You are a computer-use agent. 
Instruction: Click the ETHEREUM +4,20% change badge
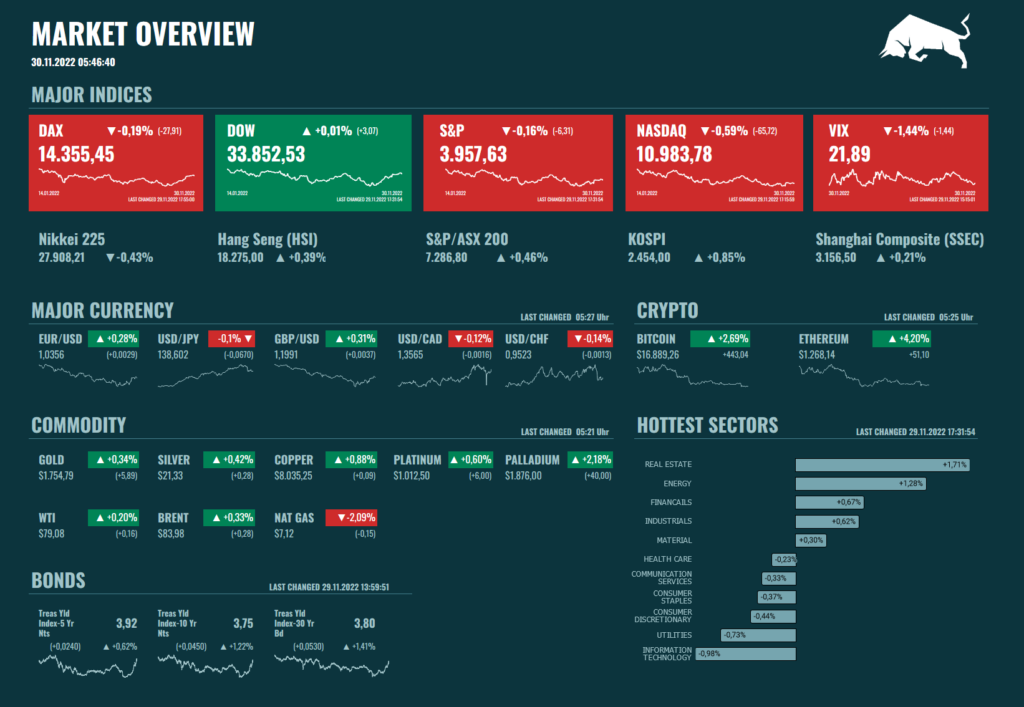pyautogui.click(x=901, y=339)
